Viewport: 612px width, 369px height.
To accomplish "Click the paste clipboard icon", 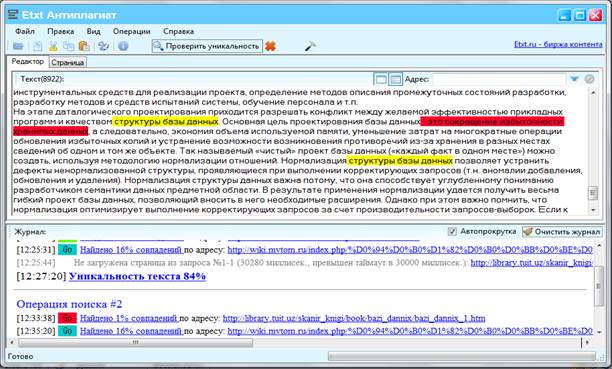I will 84,46.
